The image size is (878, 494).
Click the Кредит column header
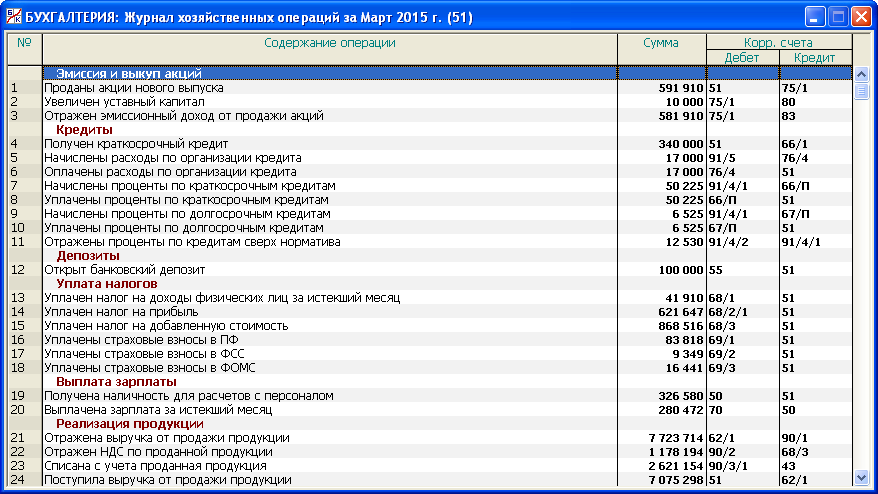(x=815, y=58)
